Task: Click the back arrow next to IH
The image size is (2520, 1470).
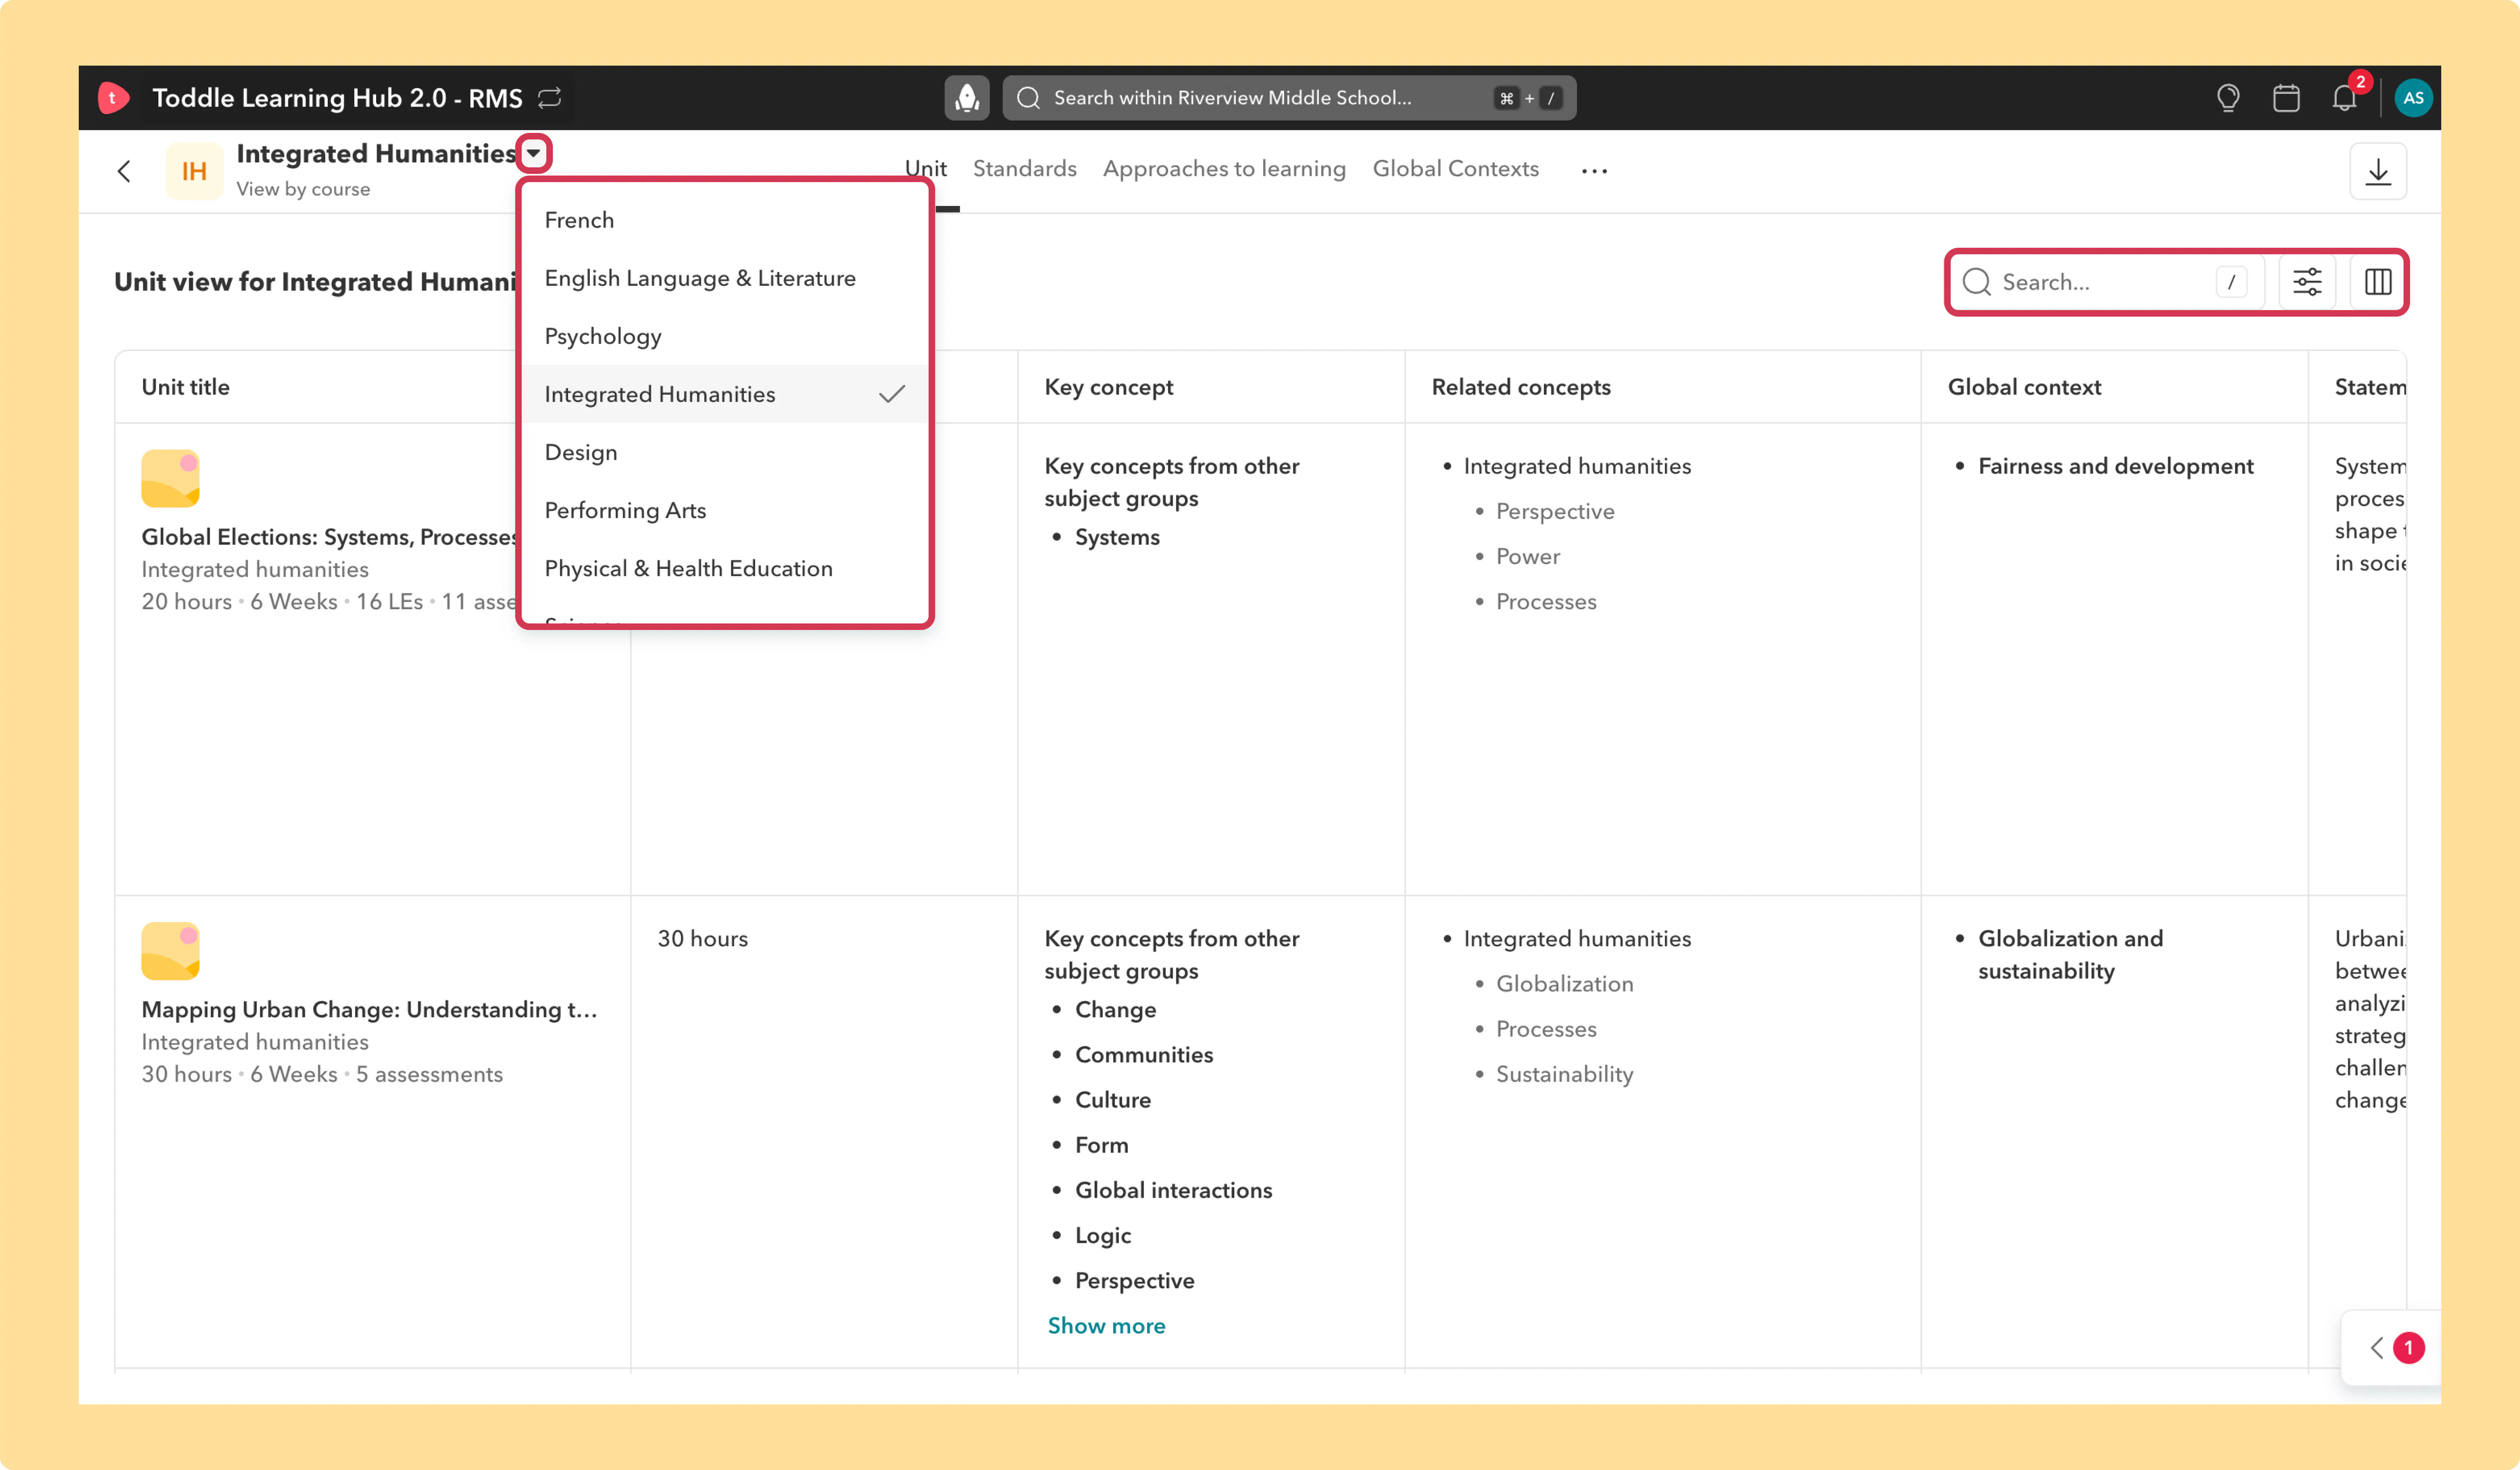Action: (124, 172)
